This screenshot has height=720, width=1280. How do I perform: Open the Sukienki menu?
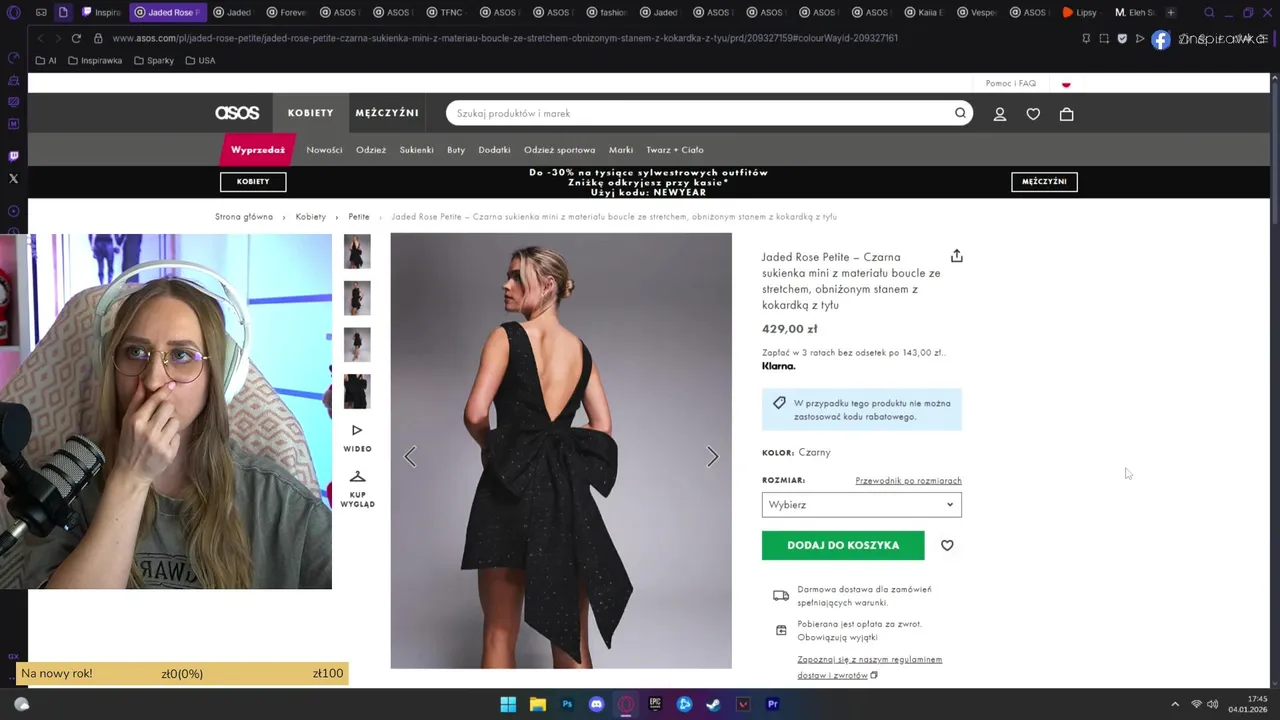[416, 150]
